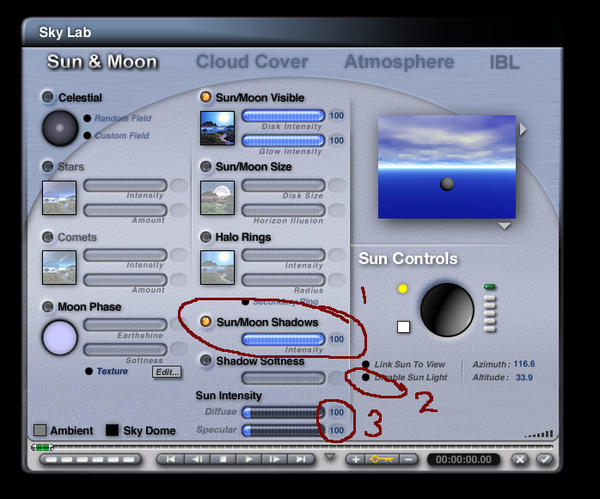Click the Stars preview thumbnail
The image size is (600, 499).
point(59,198)
